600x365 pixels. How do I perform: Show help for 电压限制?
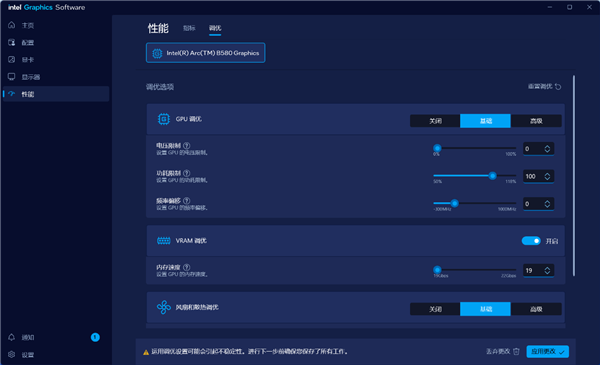[186, 145]
